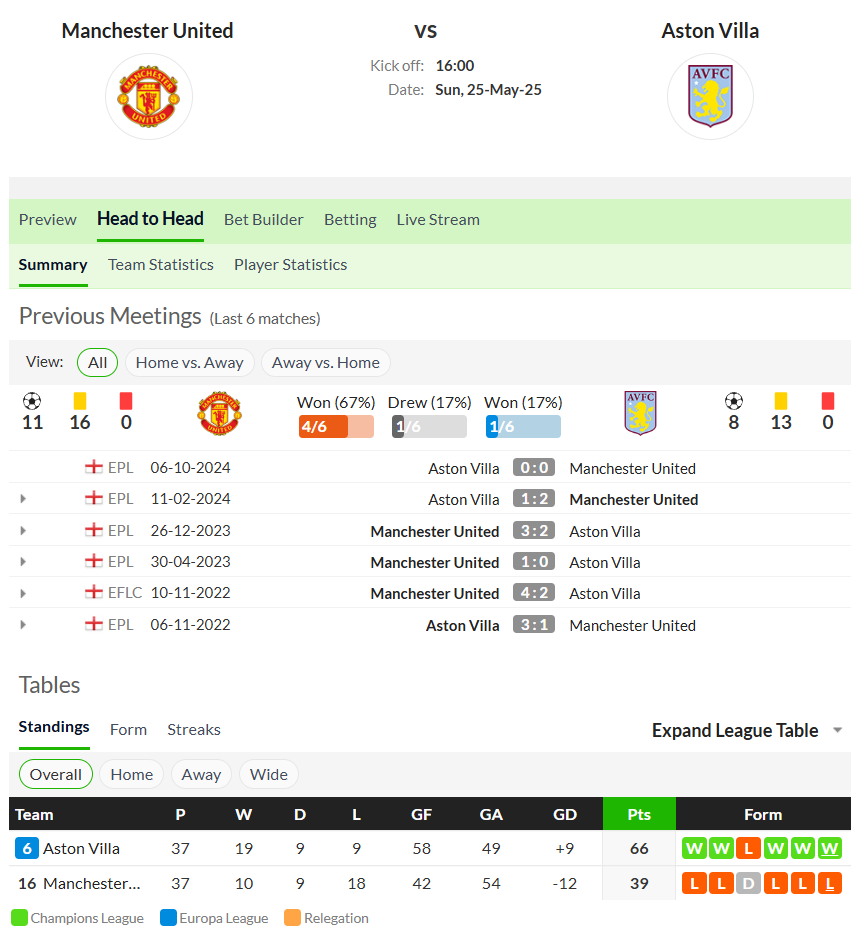
Task: Click Aston Villa's yellow card icon
Action: (780, 401)
